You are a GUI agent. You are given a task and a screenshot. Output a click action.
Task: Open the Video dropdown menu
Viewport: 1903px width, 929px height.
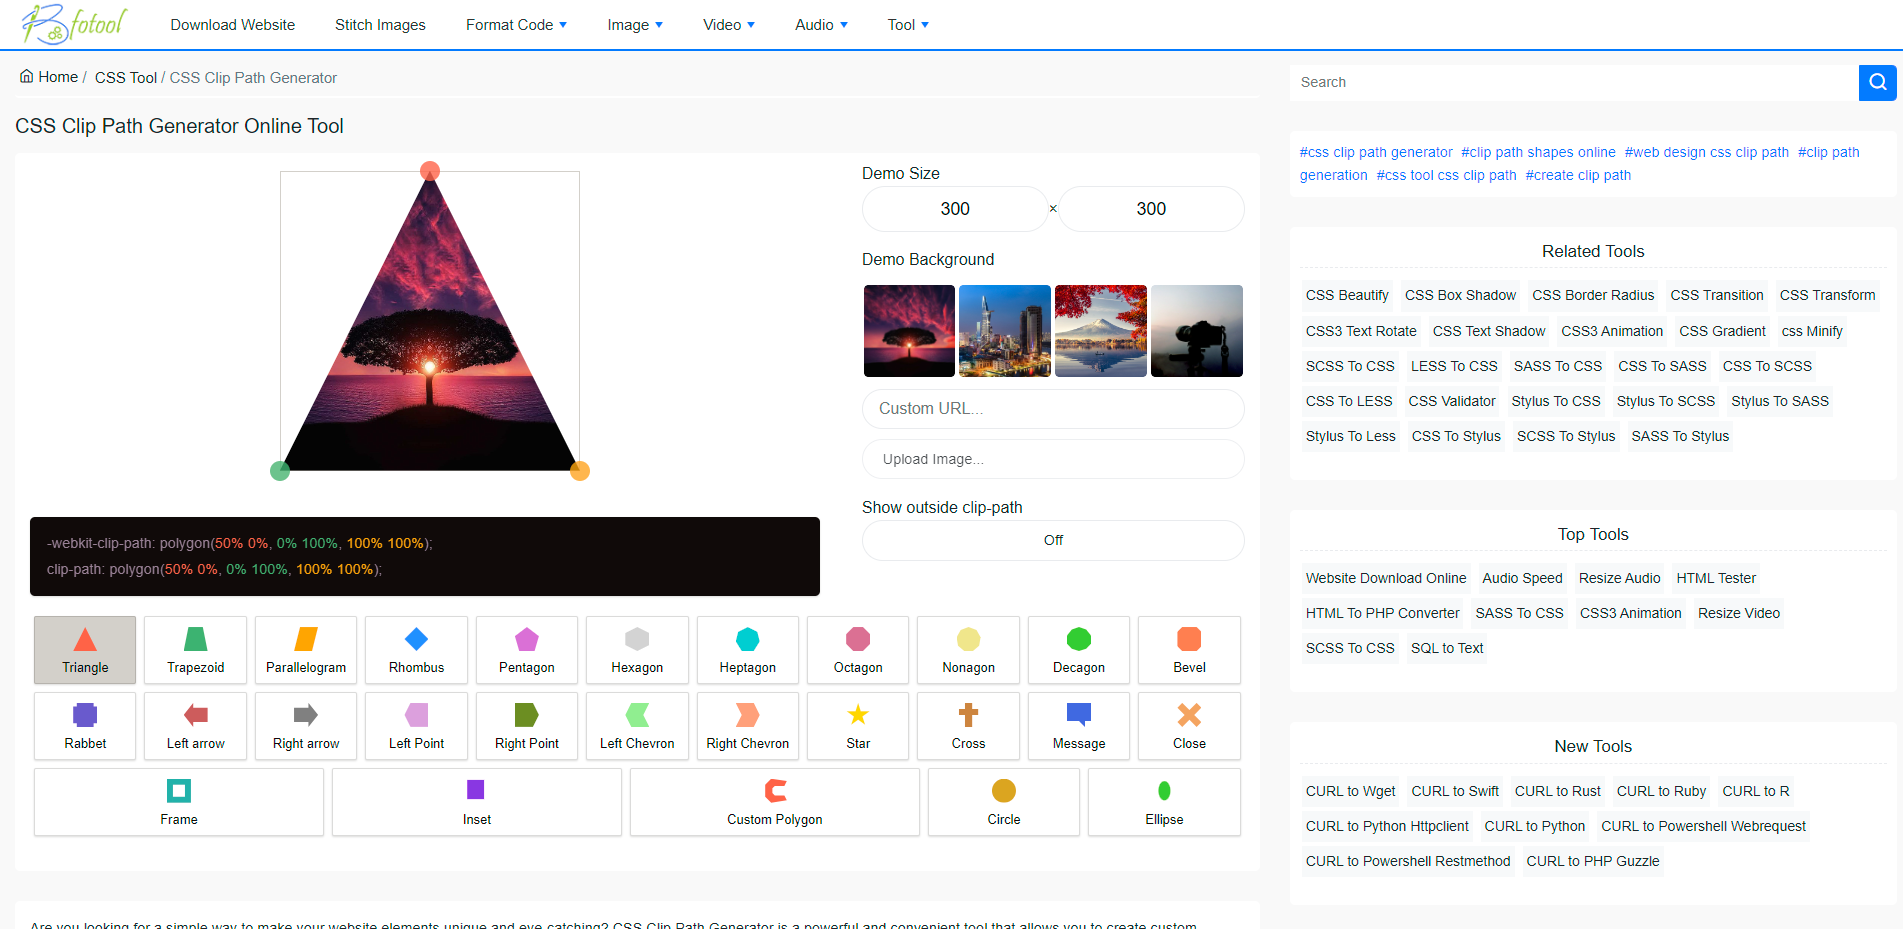click(x=729, y=25)
